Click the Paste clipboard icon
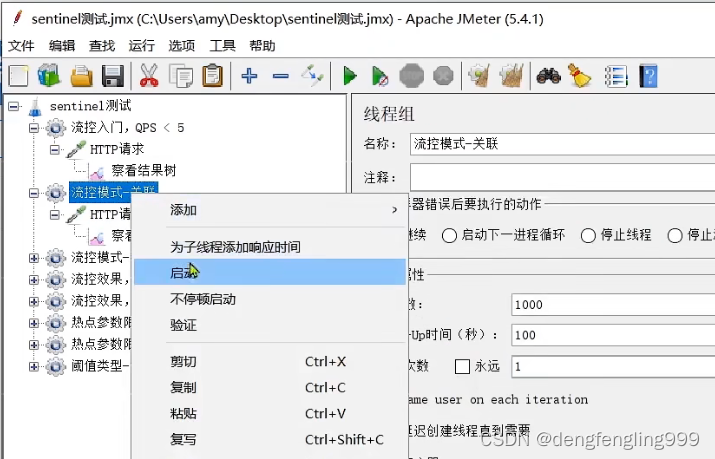Viewport: 715px width, 459px height. (212, 76)
